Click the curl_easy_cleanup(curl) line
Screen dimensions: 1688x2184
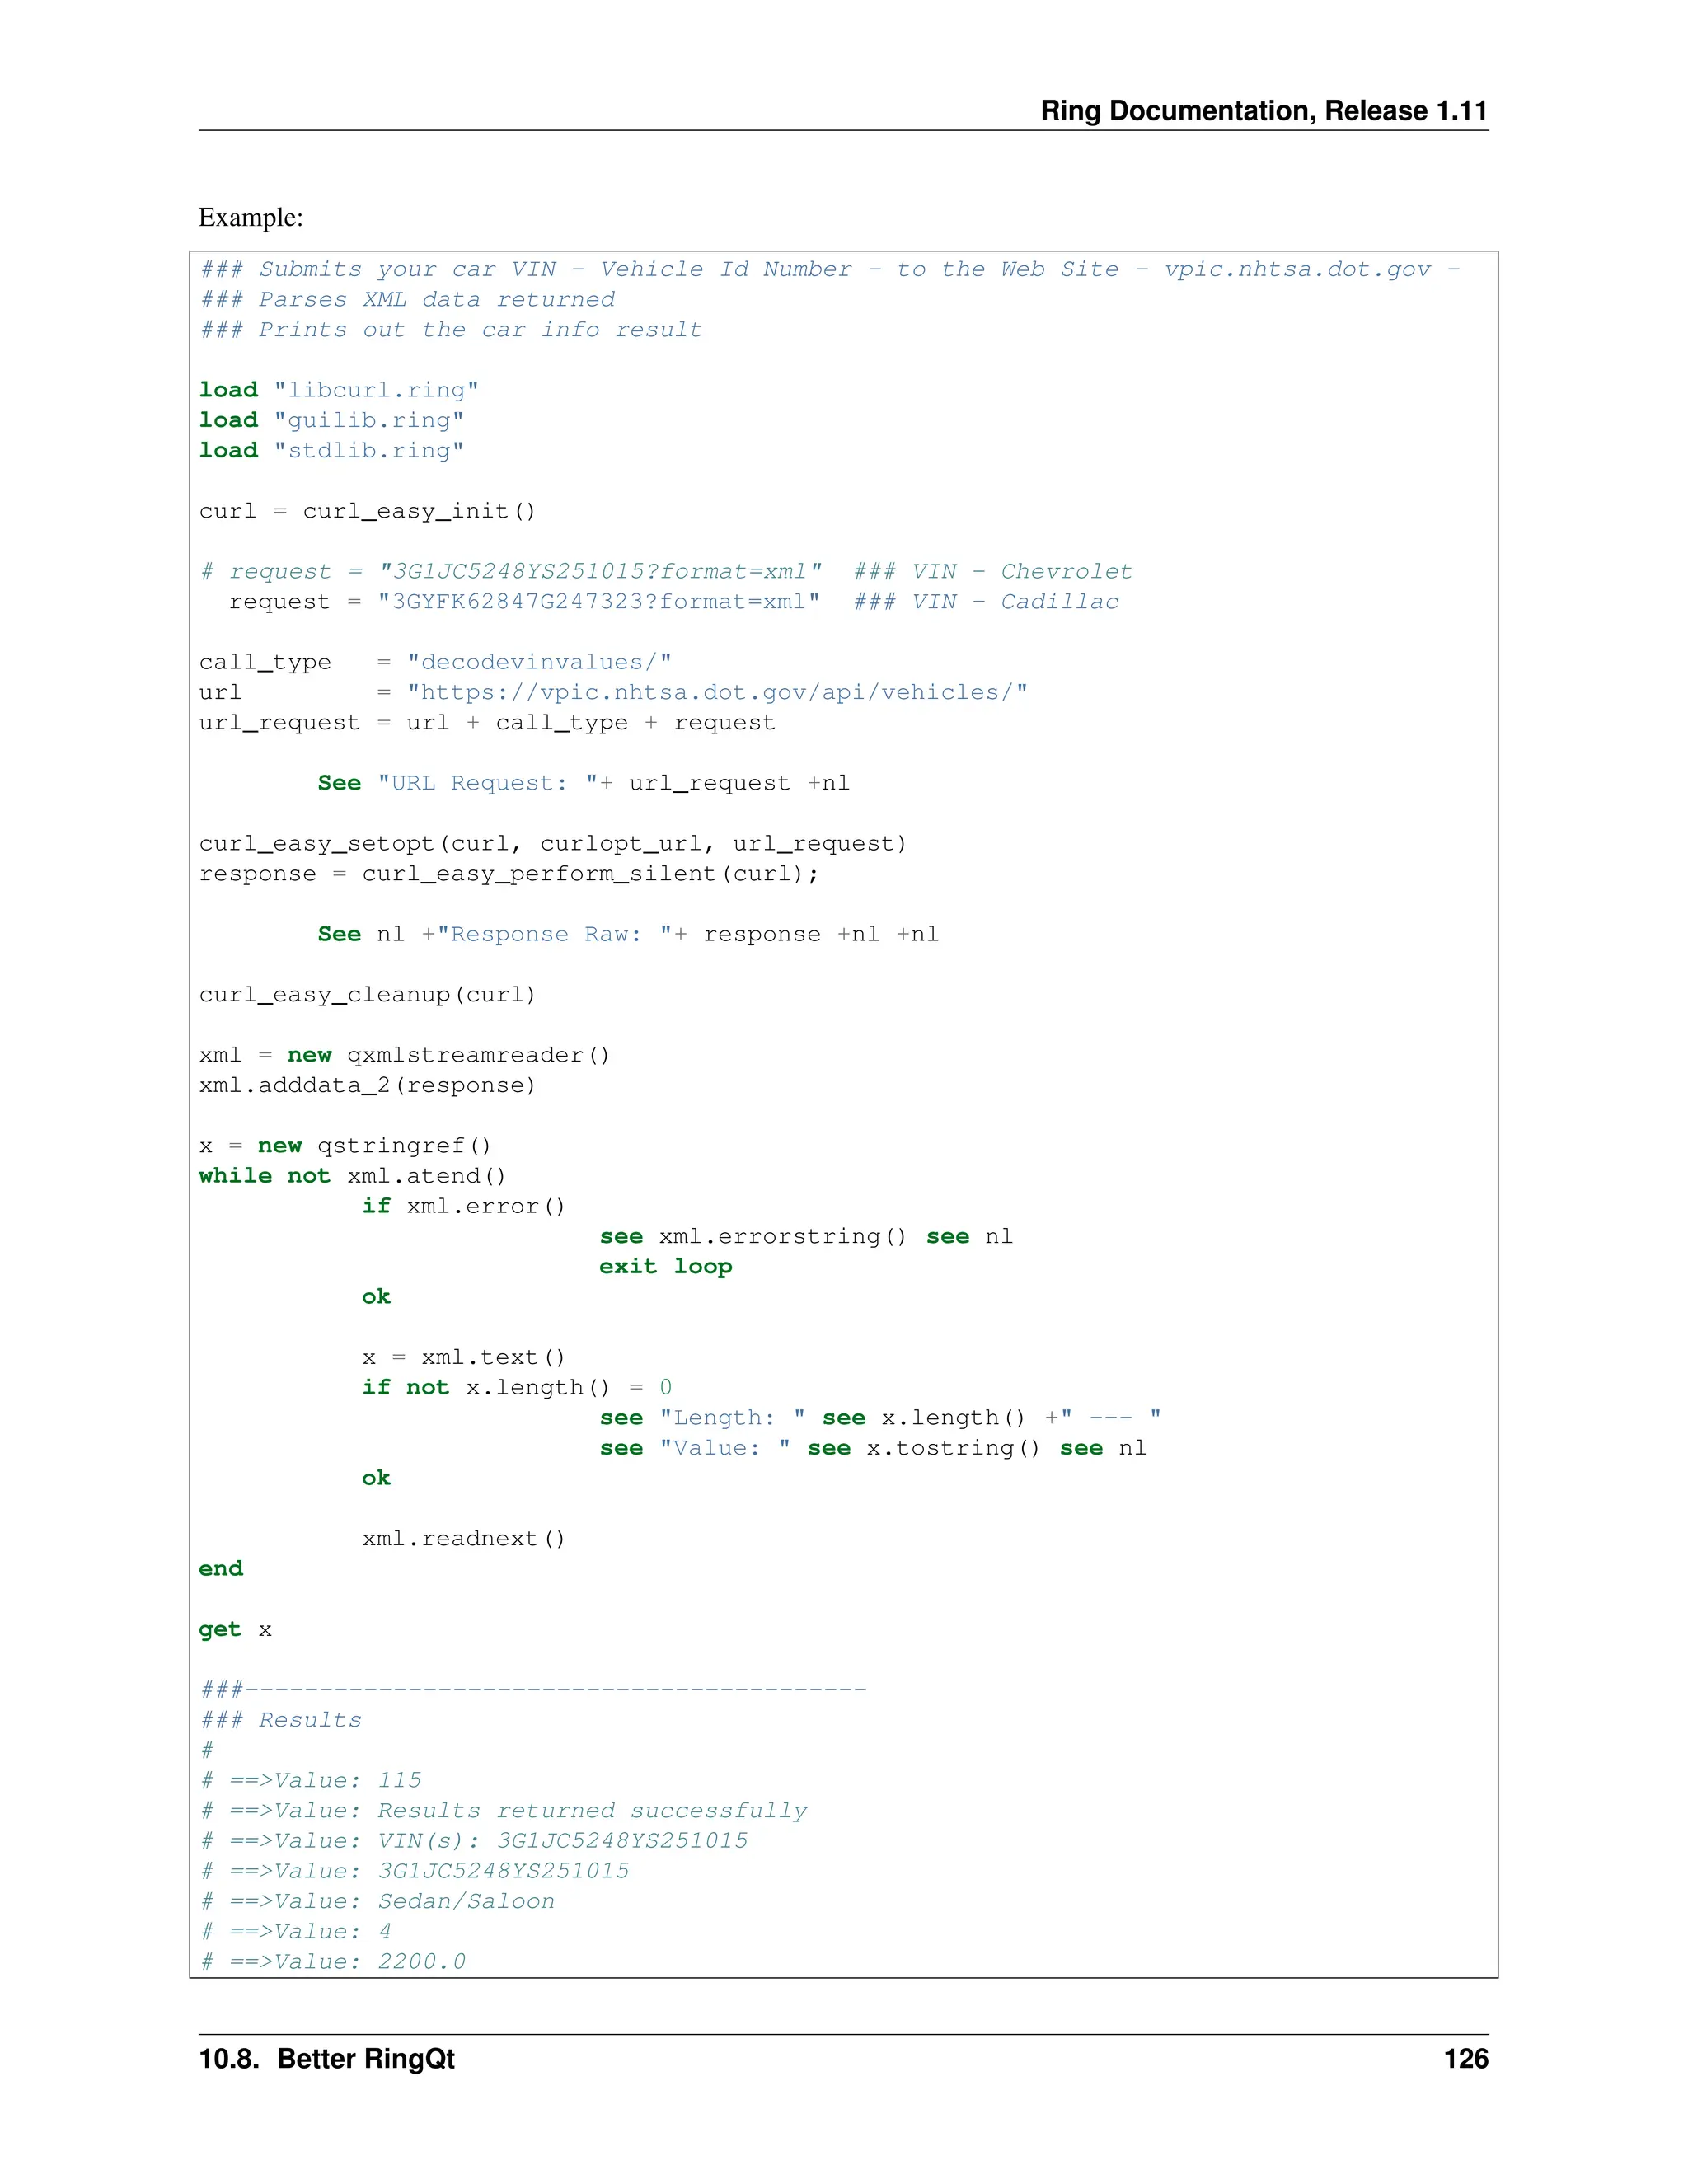[x=367, y=995]
